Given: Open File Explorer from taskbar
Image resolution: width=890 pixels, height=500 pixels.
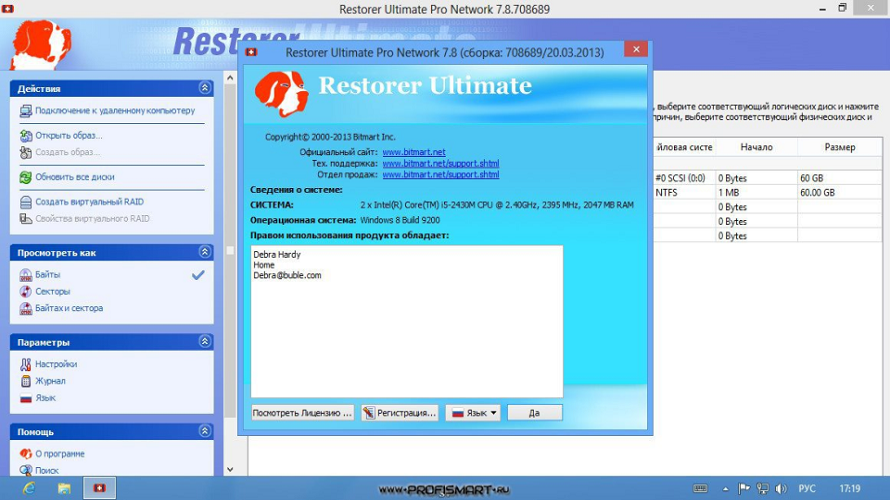Looking at the screenshot, I should (x=64, y=488).
